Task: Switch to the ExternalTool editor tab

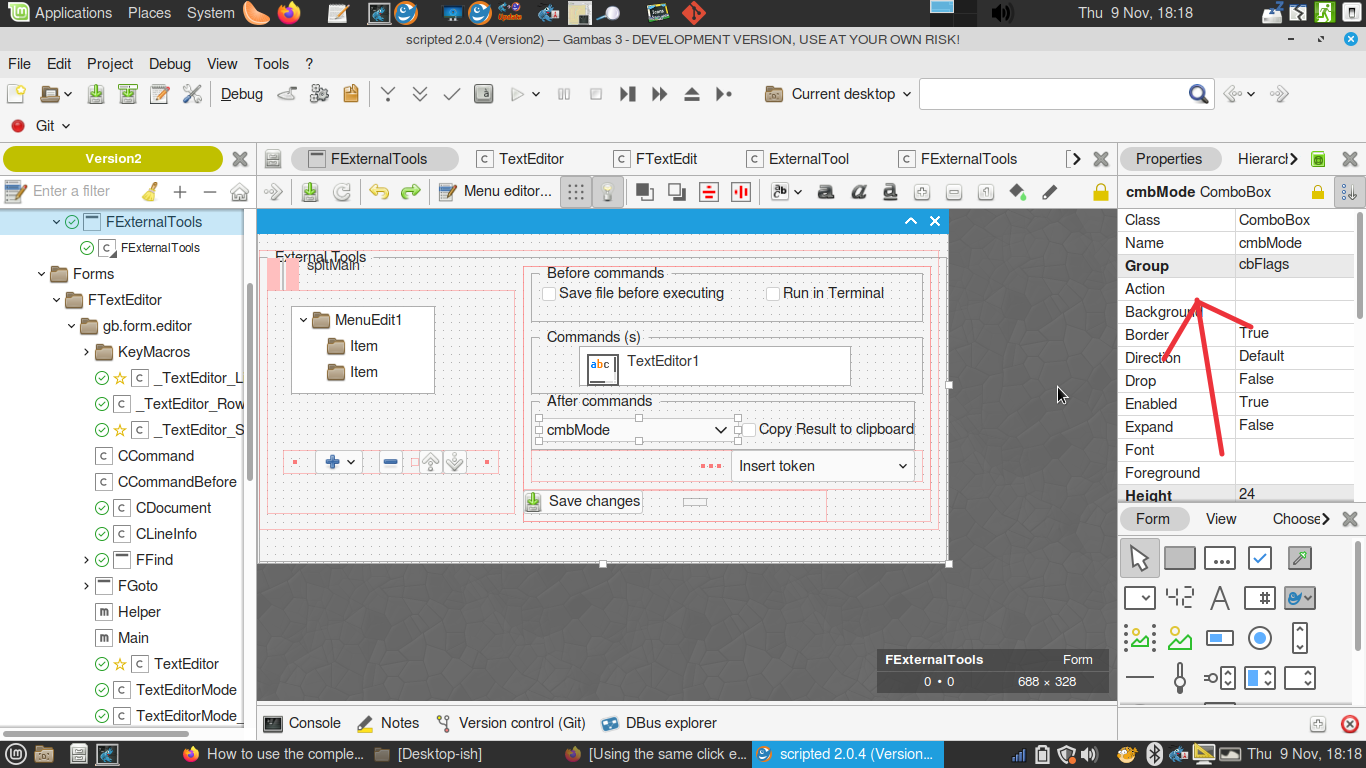Action: 807,159
